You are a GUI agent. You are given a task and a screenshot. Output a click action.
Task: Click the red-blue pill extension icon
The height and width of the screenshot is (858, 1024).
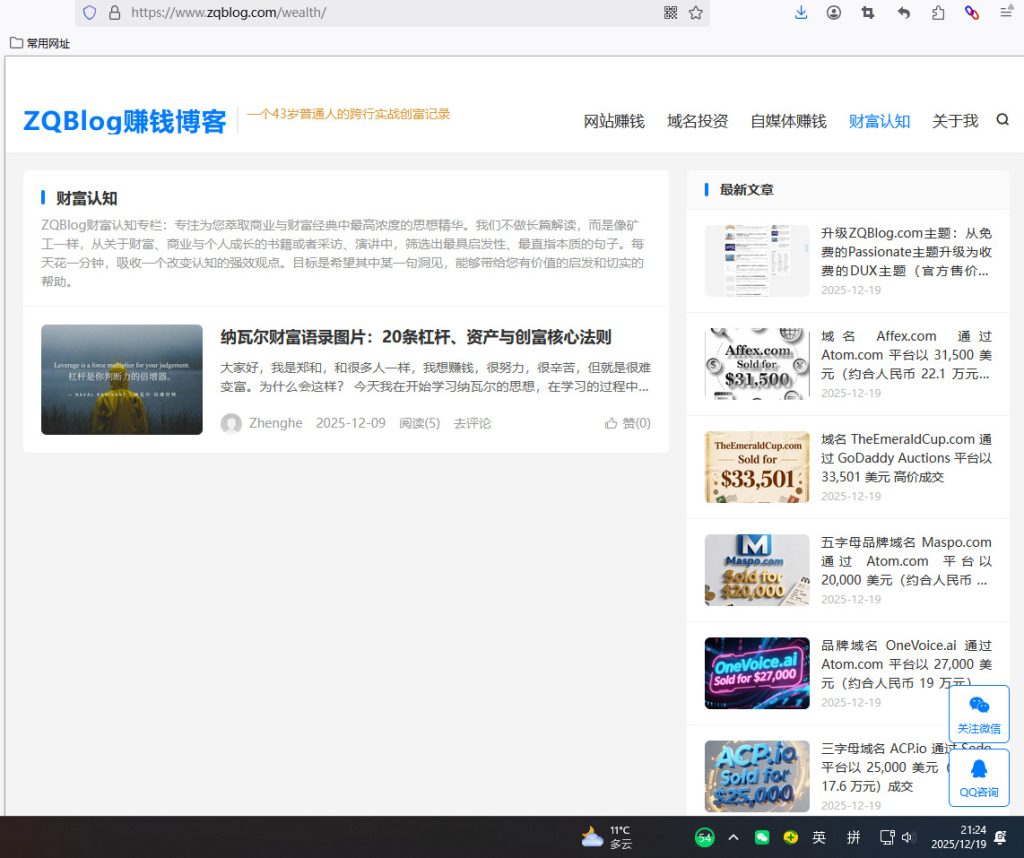click(x=972, y=12)
